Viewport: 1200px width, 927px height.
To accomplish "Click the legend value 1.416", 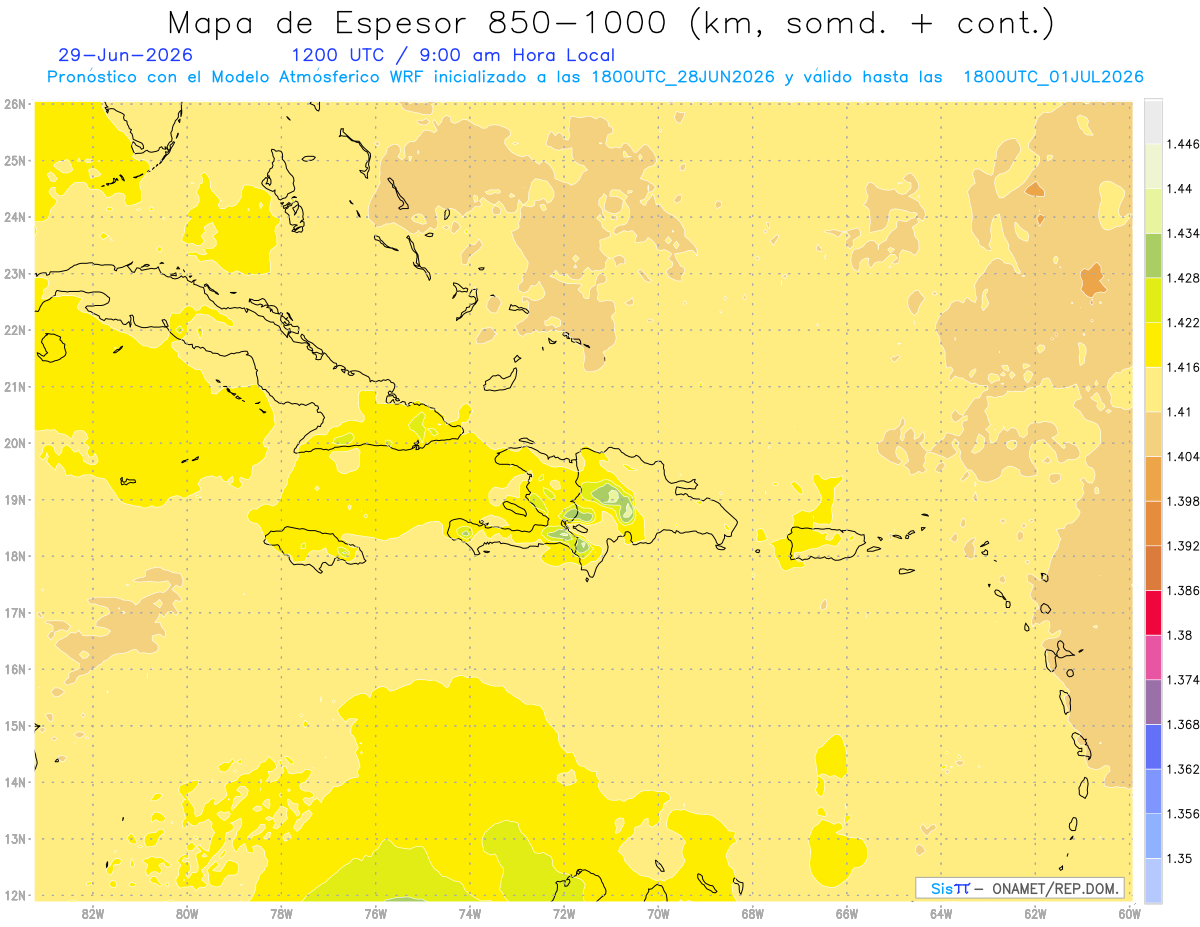I will pyautogui.click(x=1182, y=367).
